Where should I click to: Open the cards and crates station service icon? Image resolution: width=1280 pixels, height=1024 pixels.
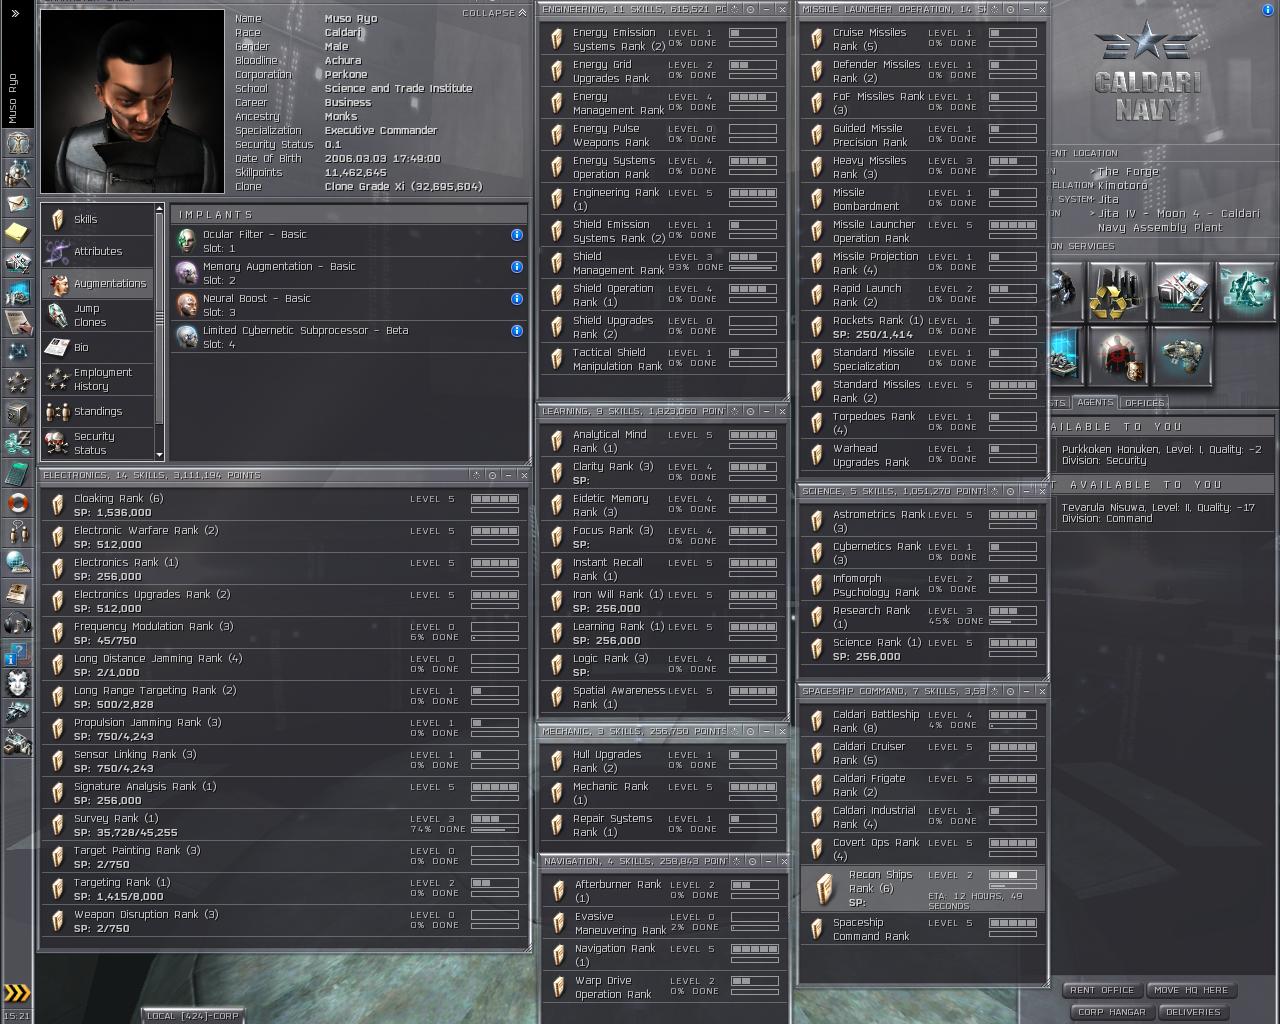tap(1181, 291)
